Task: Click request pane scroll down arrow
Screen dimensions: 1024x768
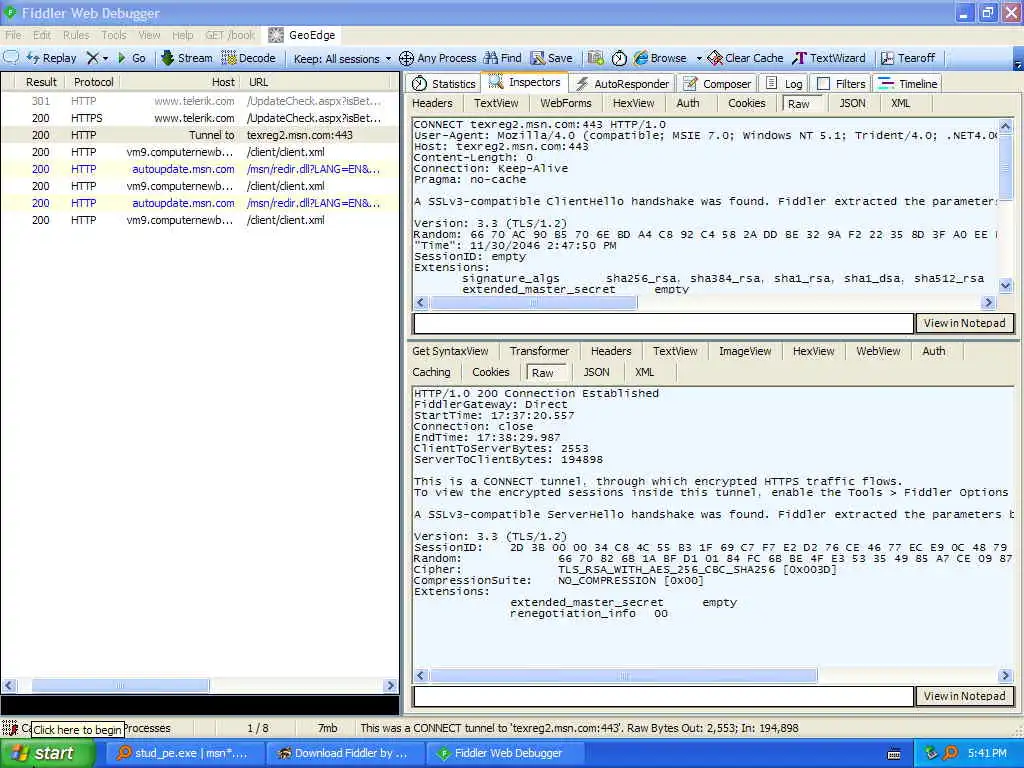Action: (x=1006, y=285)
